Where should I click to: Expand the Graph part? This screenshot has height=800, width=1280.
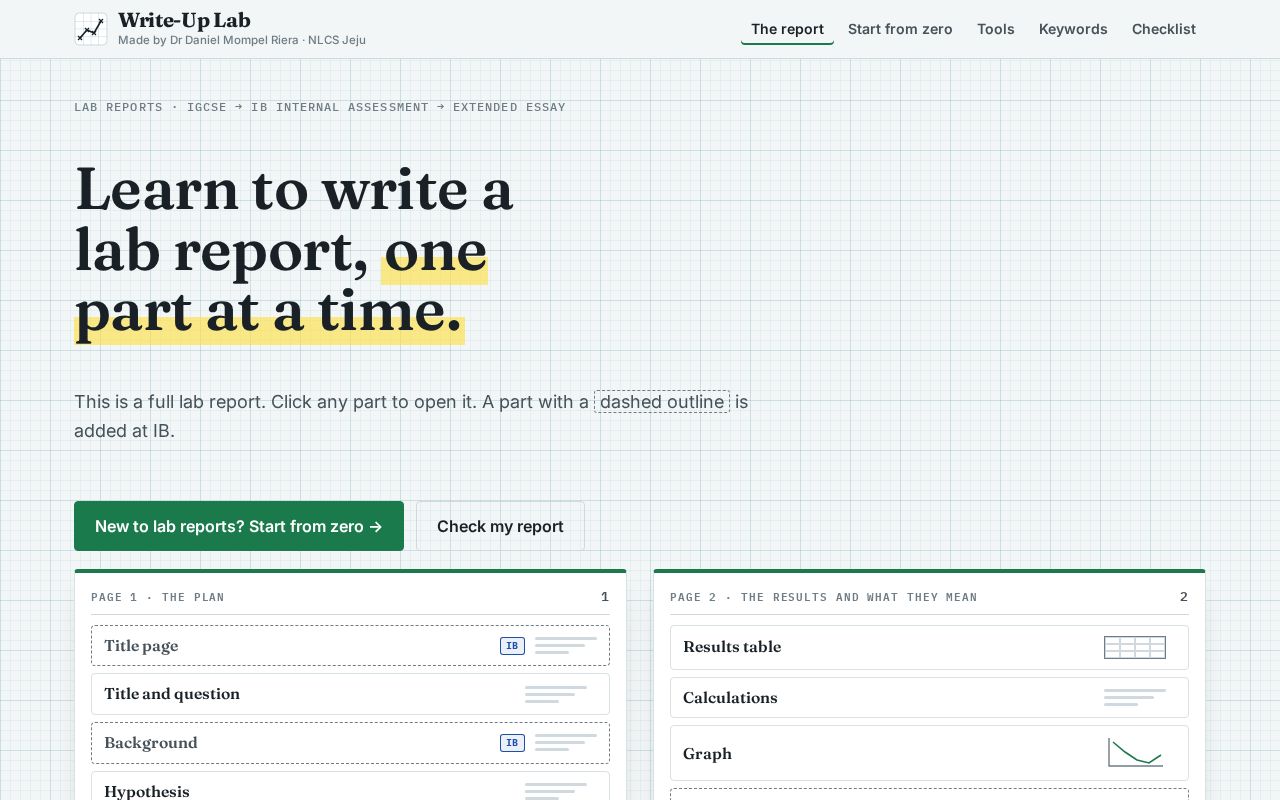pyautogui.click(x=929, y=753)
